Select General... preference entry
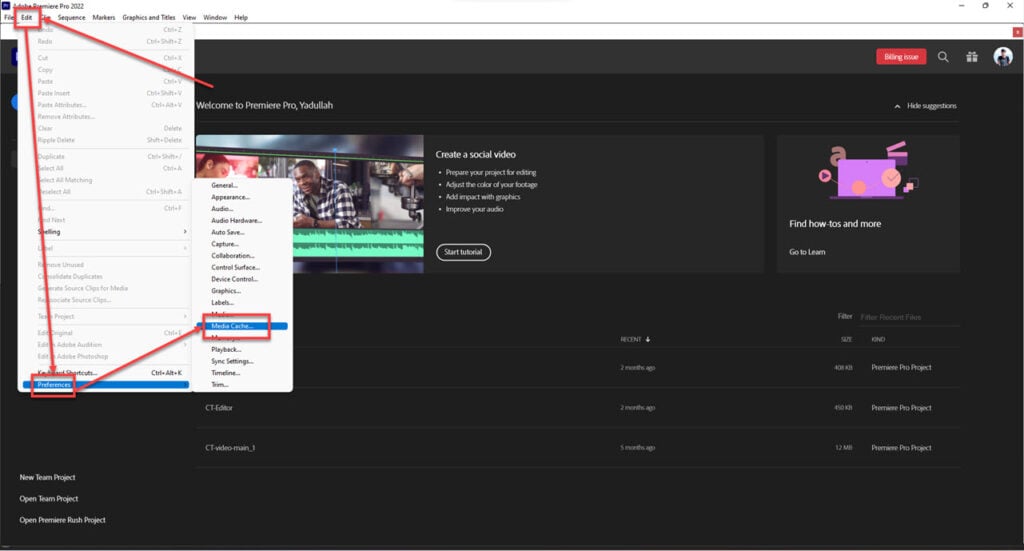This screenshot has height=551, width=1024. click(x=224, y=185)
